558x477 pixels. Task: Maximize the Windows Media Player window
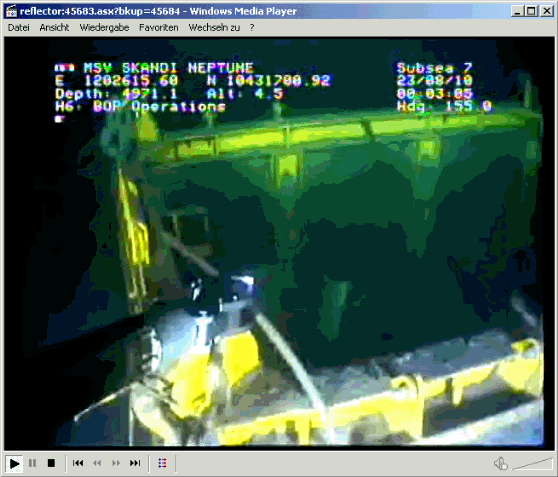pyautogui.click(x=531, y=11)
